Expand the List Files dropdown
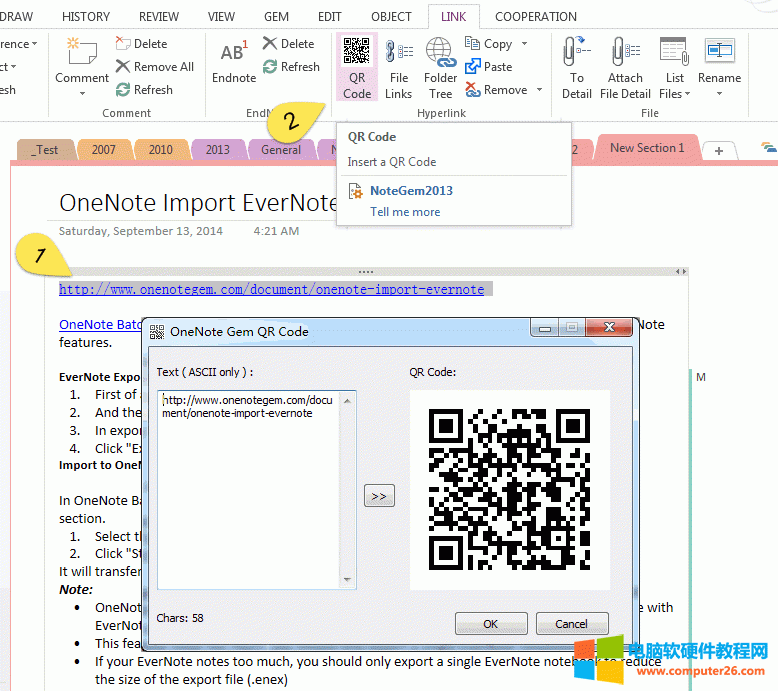Screen dimensions: 778x691 [688, 94]
